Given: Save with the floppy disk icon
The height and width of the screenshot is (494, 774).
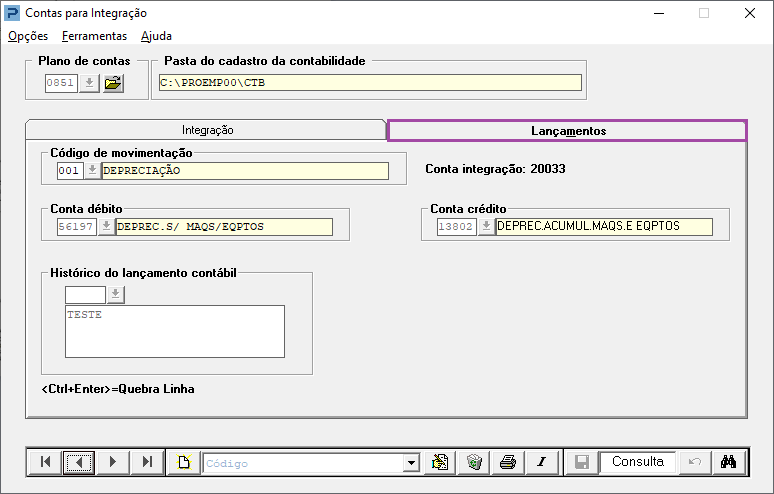Looking at the screenshot, I should point(581,462).
